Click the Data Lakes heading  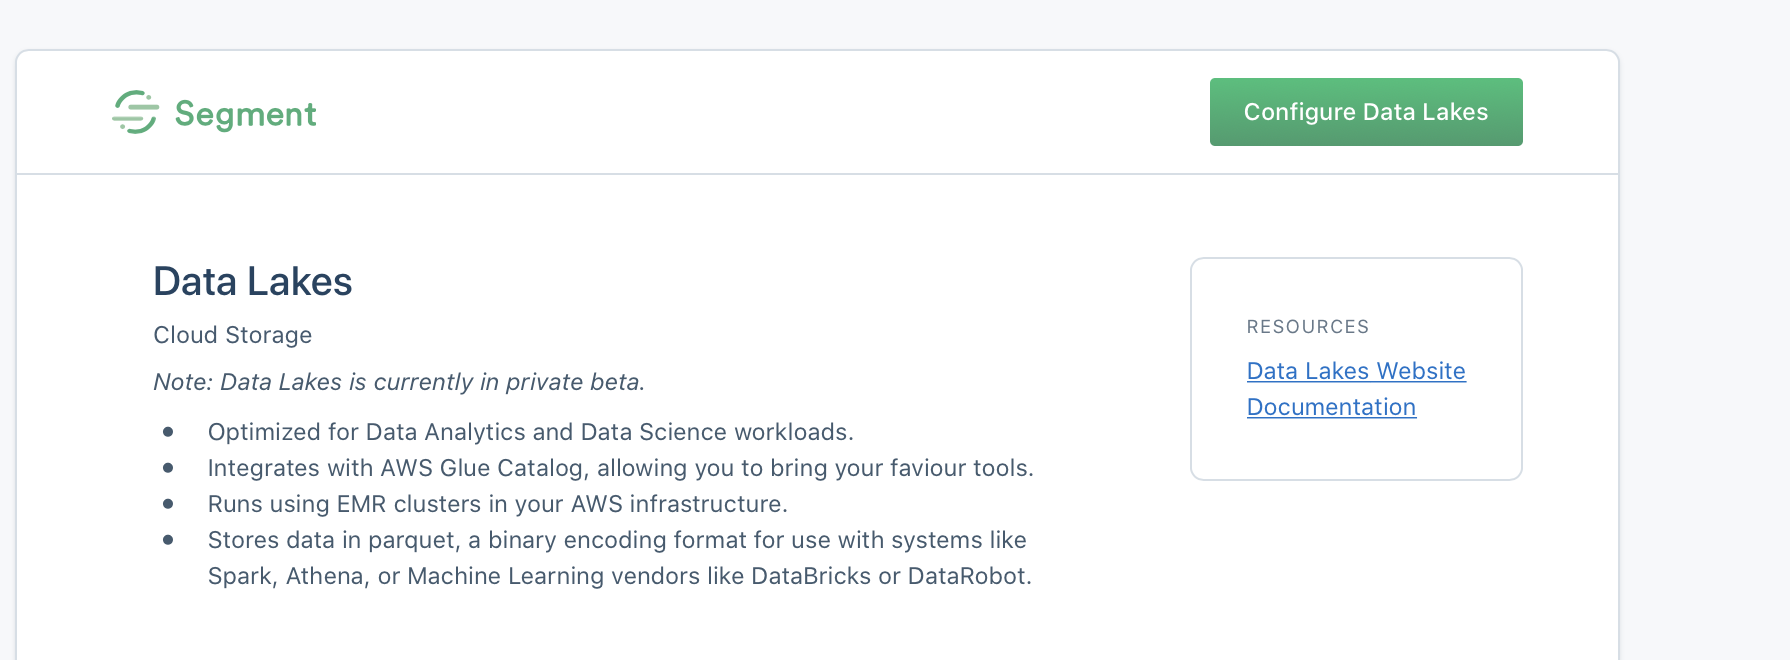(x=252, y=282)
